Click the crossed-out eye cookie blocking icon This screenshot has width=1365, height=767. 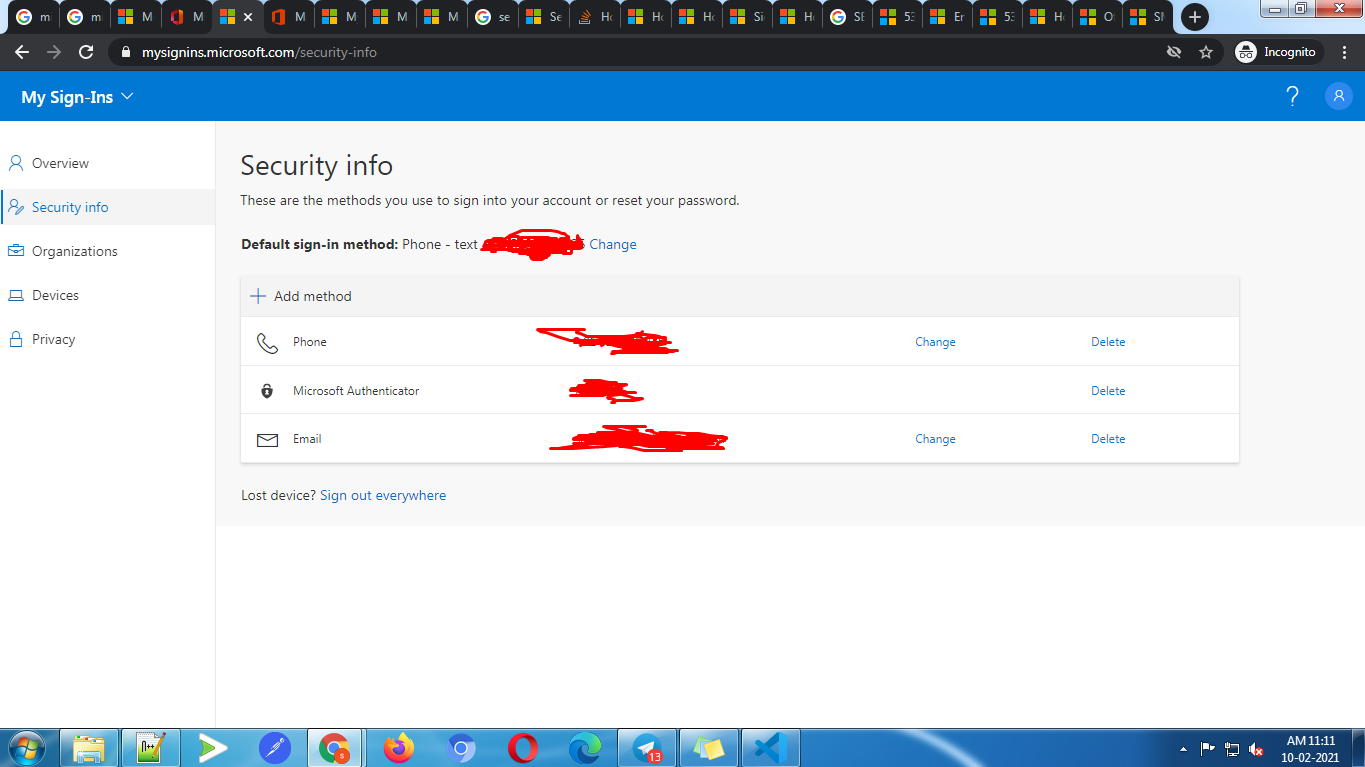1174,52
